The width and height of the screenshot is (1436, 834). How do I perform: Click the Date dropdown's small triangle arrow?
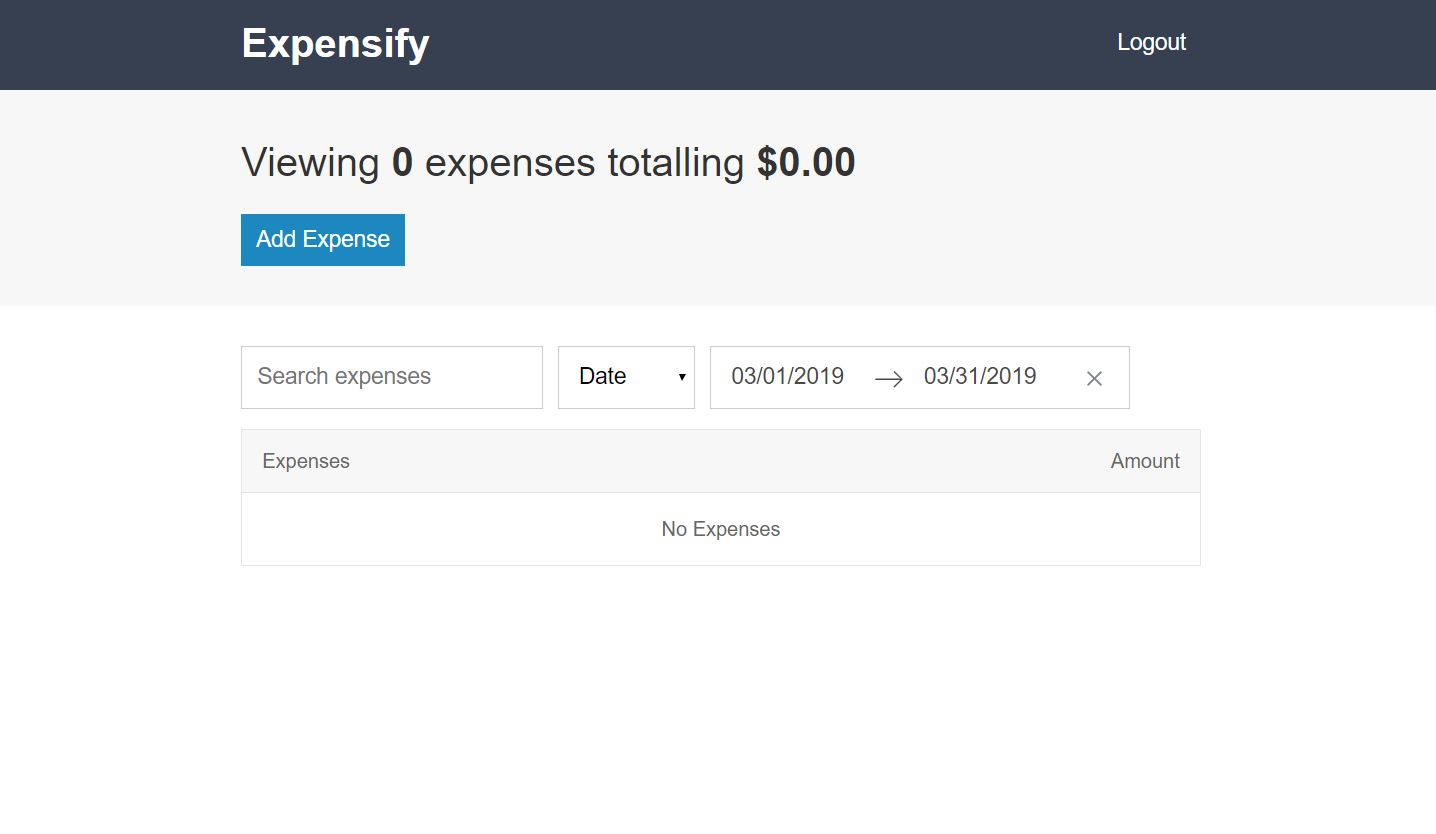tap(682, 377)
